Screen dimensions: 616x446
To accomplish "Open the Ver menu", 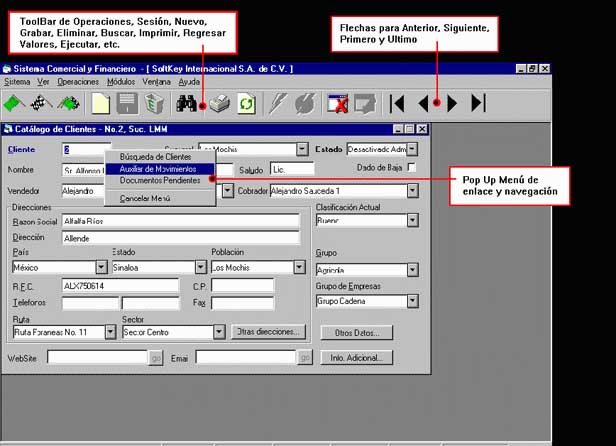I will pyautogui.click(x=43, y=82).
